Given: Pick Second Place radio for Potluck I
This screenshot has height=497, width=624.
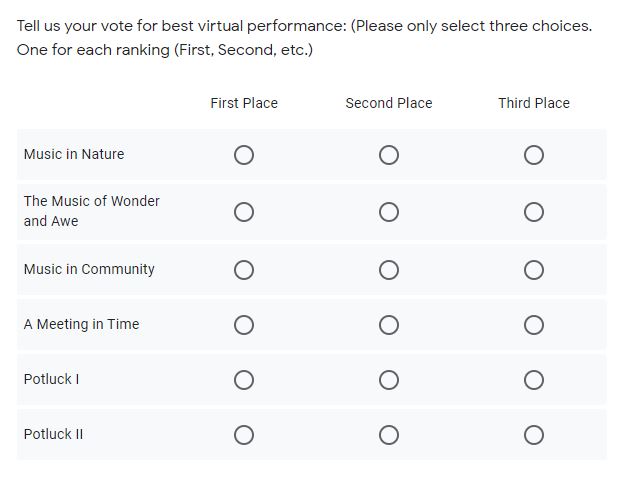Looking at the screenshot, I should pyautogui.click(x=389, y=380).
